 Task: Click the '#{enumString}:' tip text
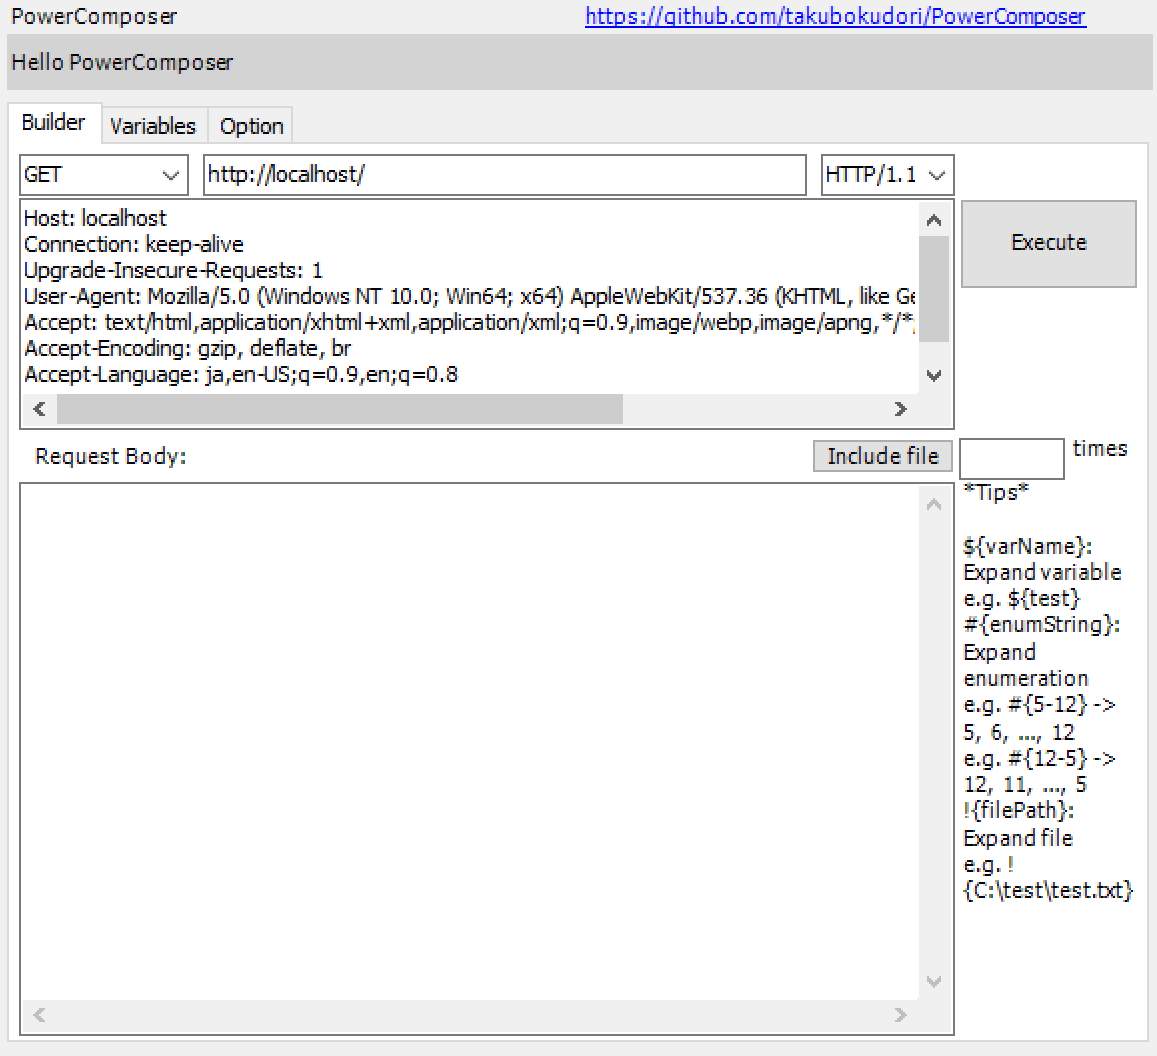click(1042, 625)
